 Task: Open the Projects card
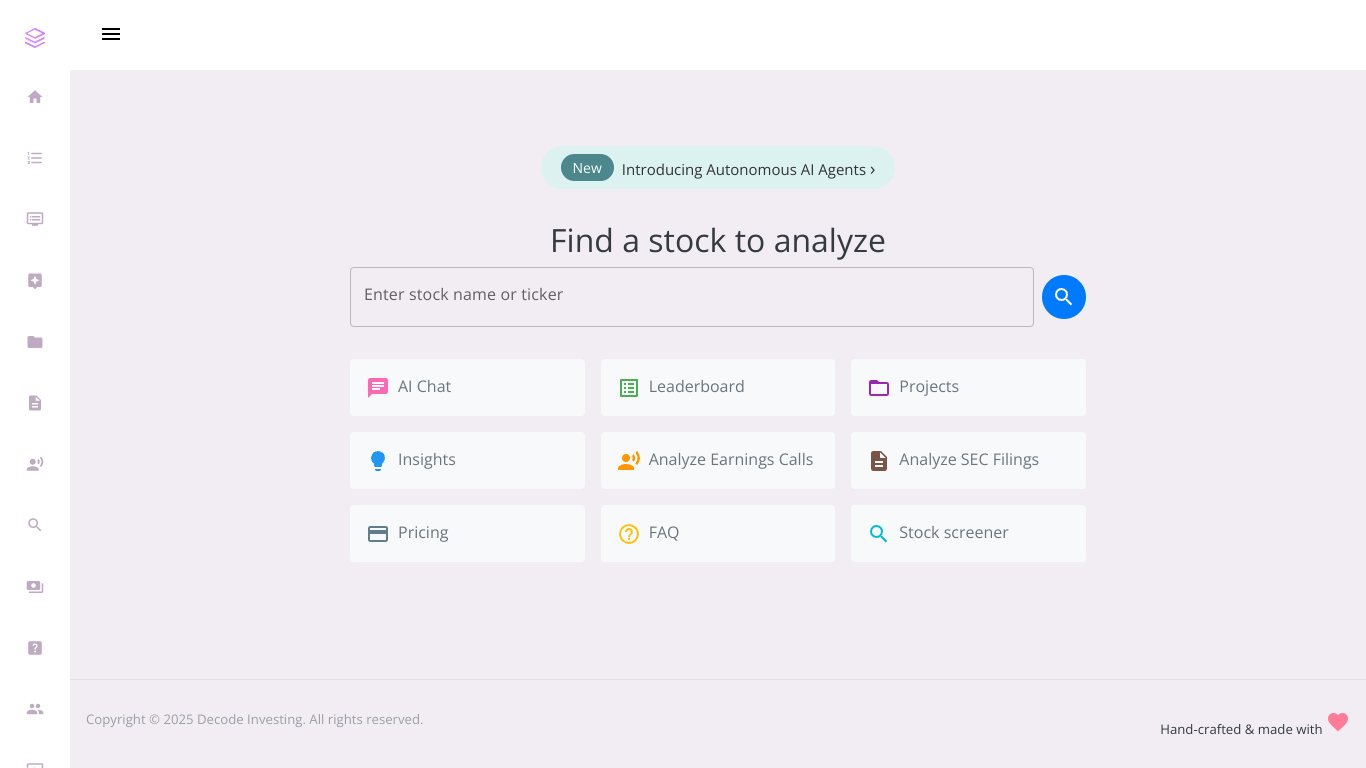968,387
